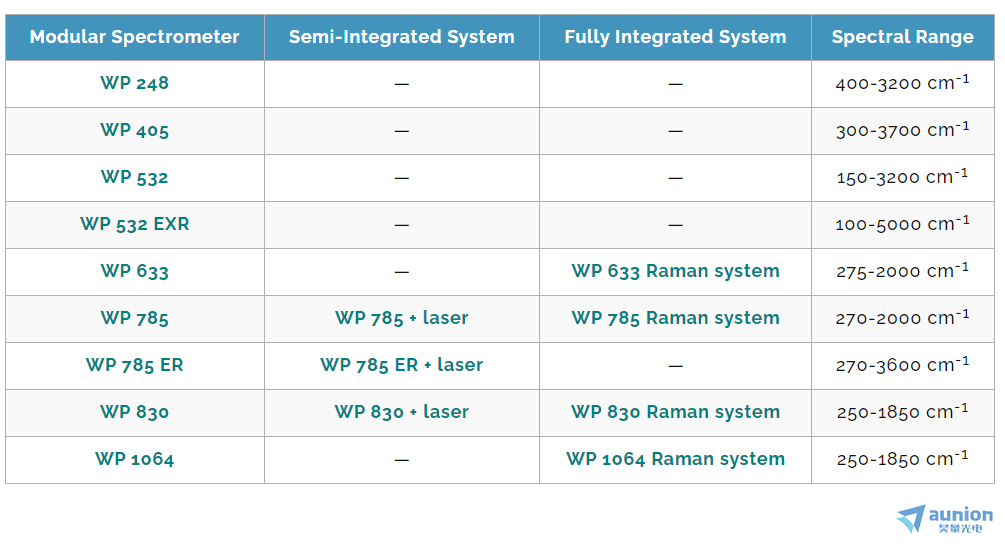1005x544 pixels.
Task: Select the Modular Spectrometer column header
Action: pos(135,37)
